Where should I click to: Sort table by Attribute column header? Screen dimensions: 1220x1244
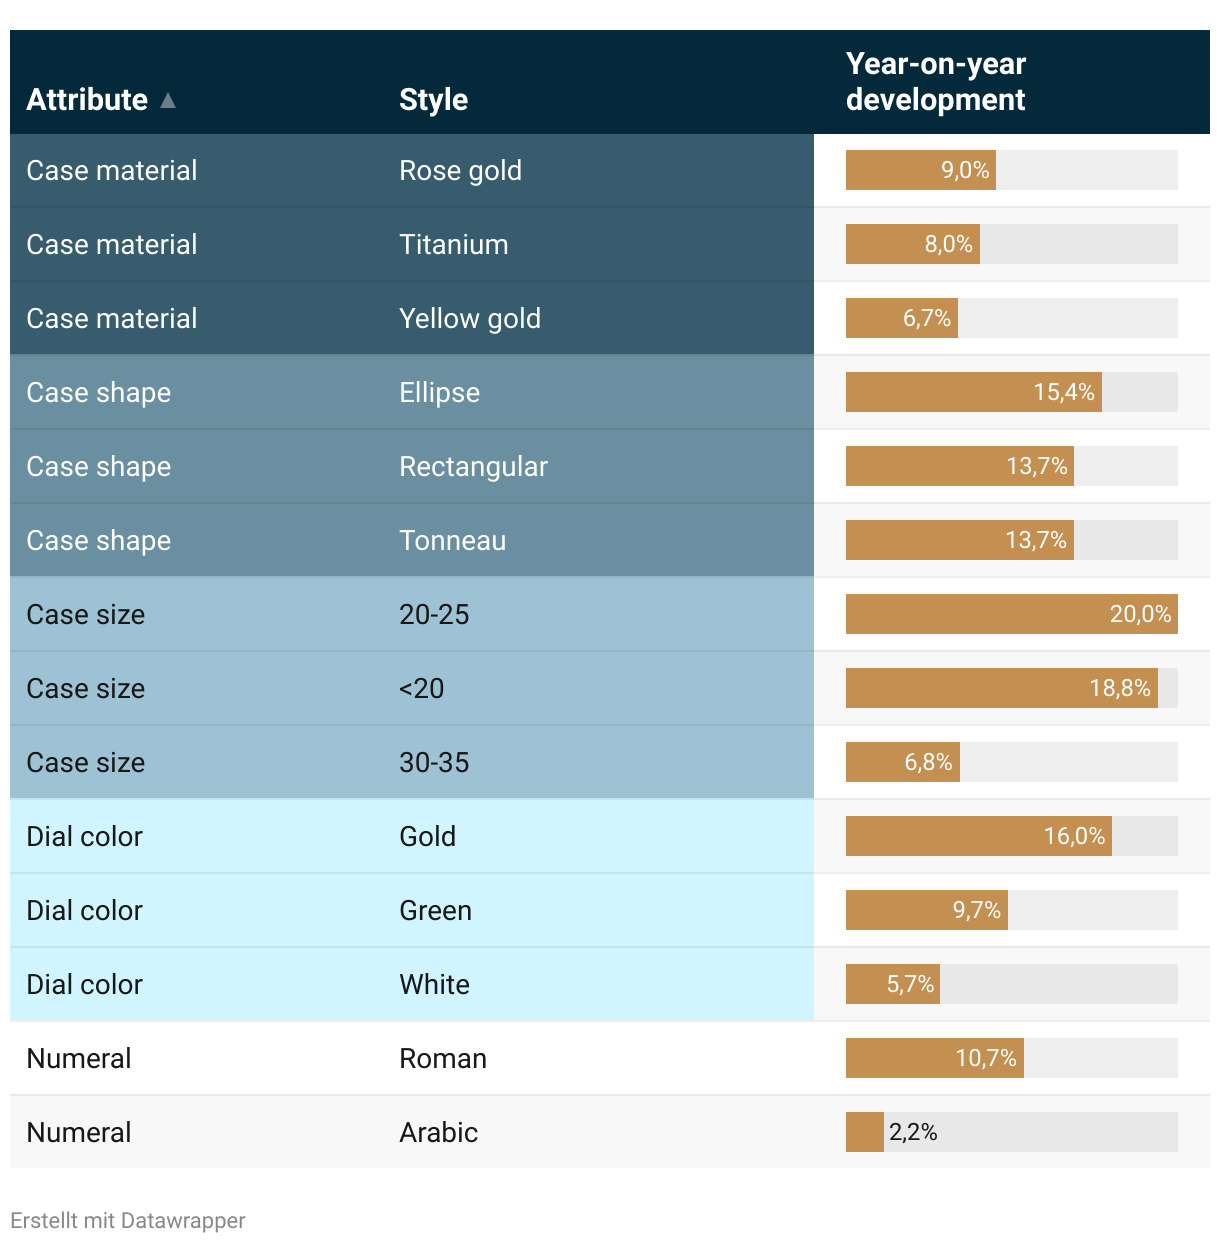[x=87, y=100]
